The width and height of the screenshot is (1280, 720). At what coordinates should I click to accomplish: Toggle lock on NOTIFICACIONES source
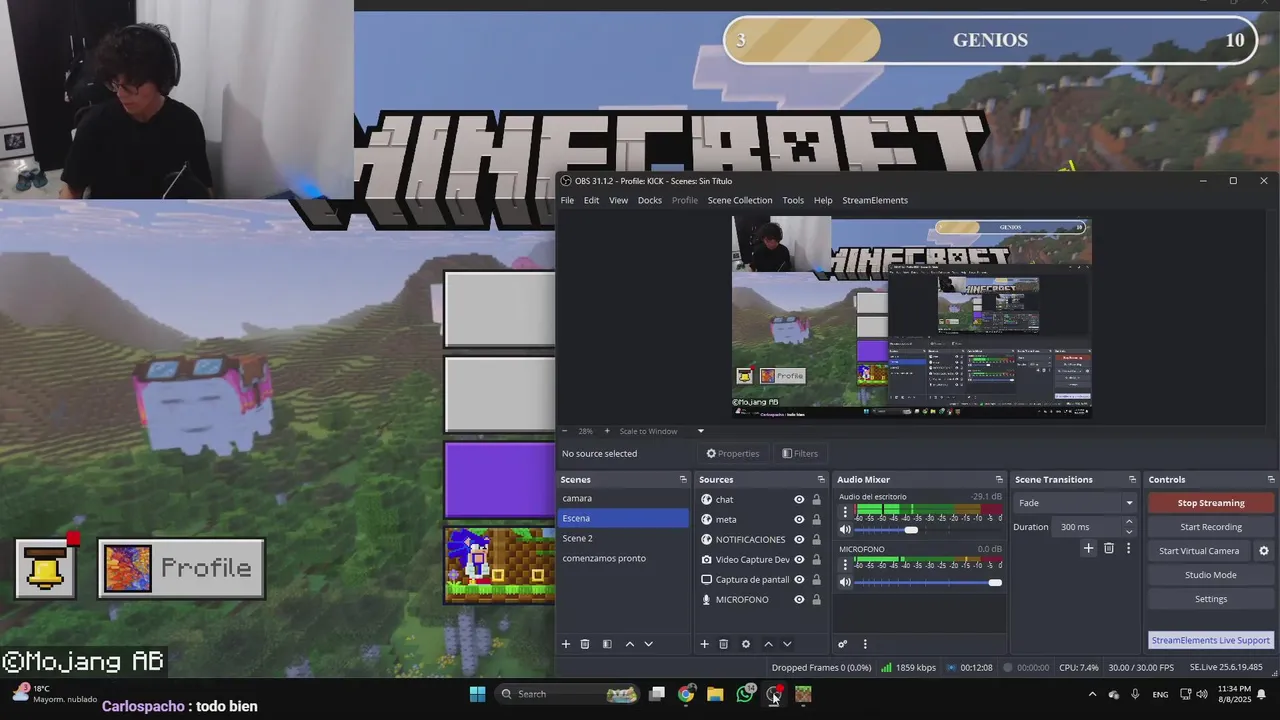click(816, 539)
